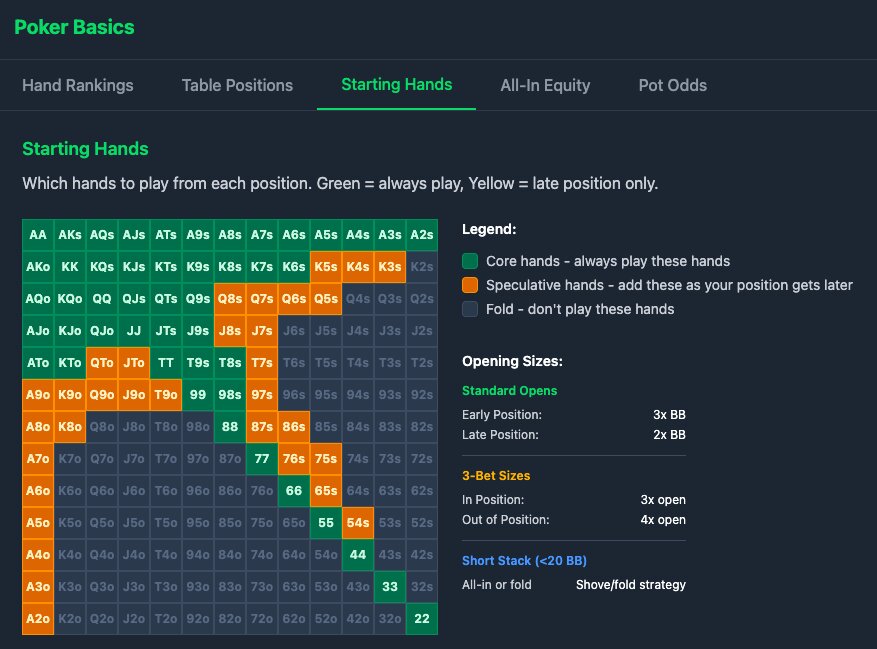This screenshot has height=649, width=877.
Task: Click the Short Stack (<20 BB) heading
Action: pos(523,561)
